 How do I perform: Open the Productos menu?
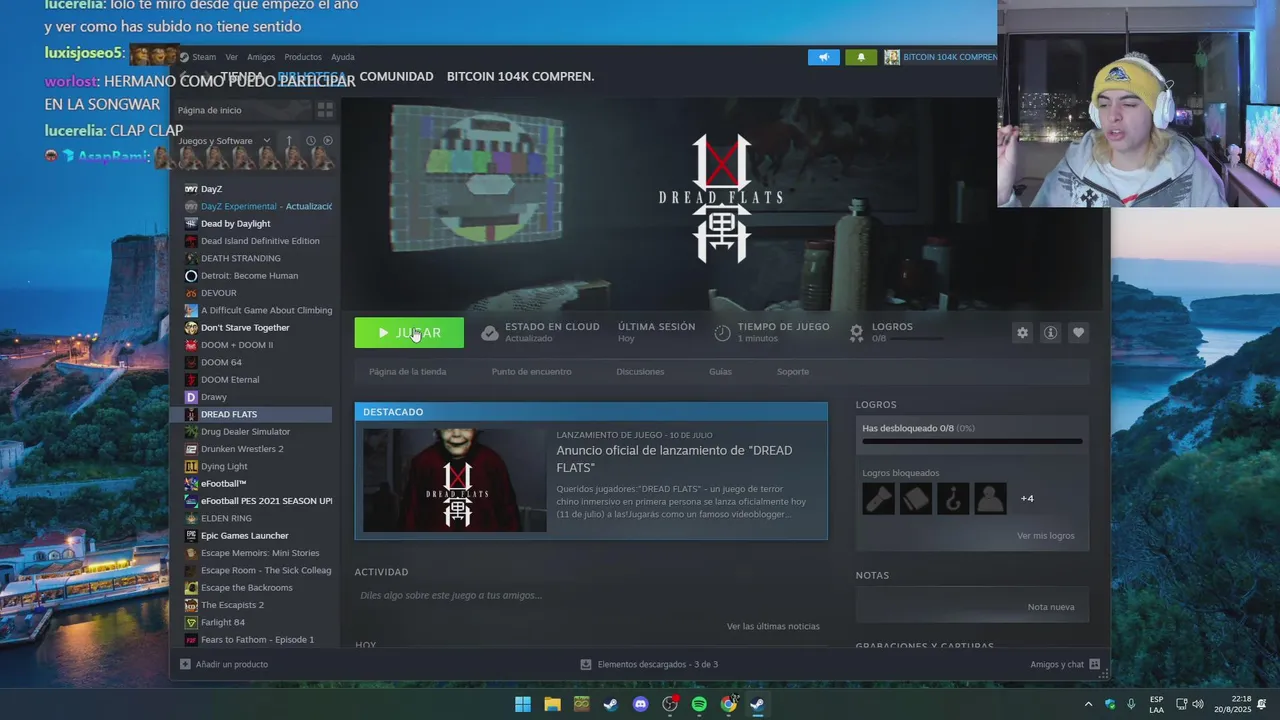[303, 57]
